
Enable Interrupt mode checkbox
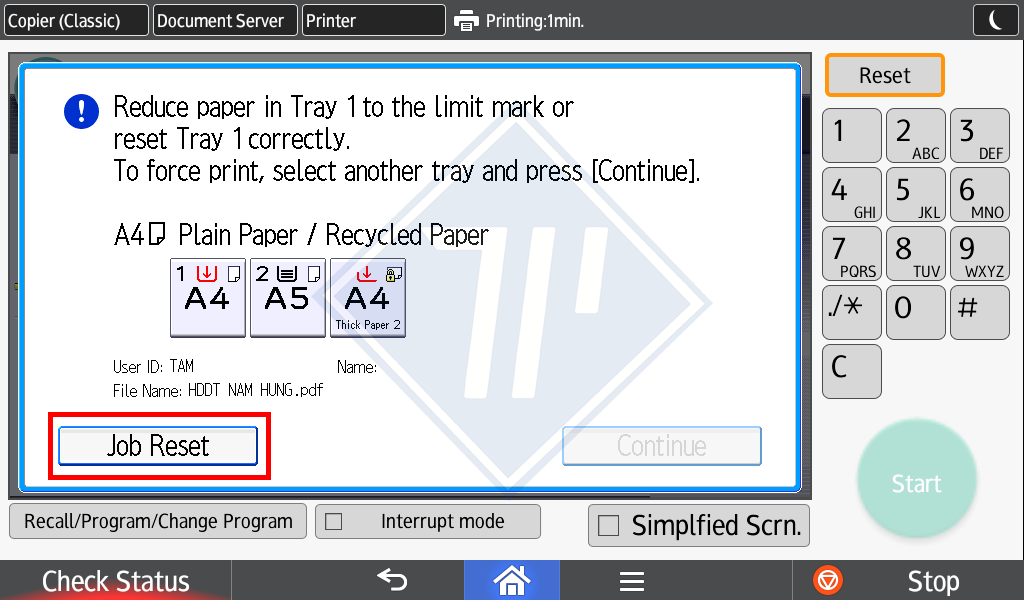[335, 521]
